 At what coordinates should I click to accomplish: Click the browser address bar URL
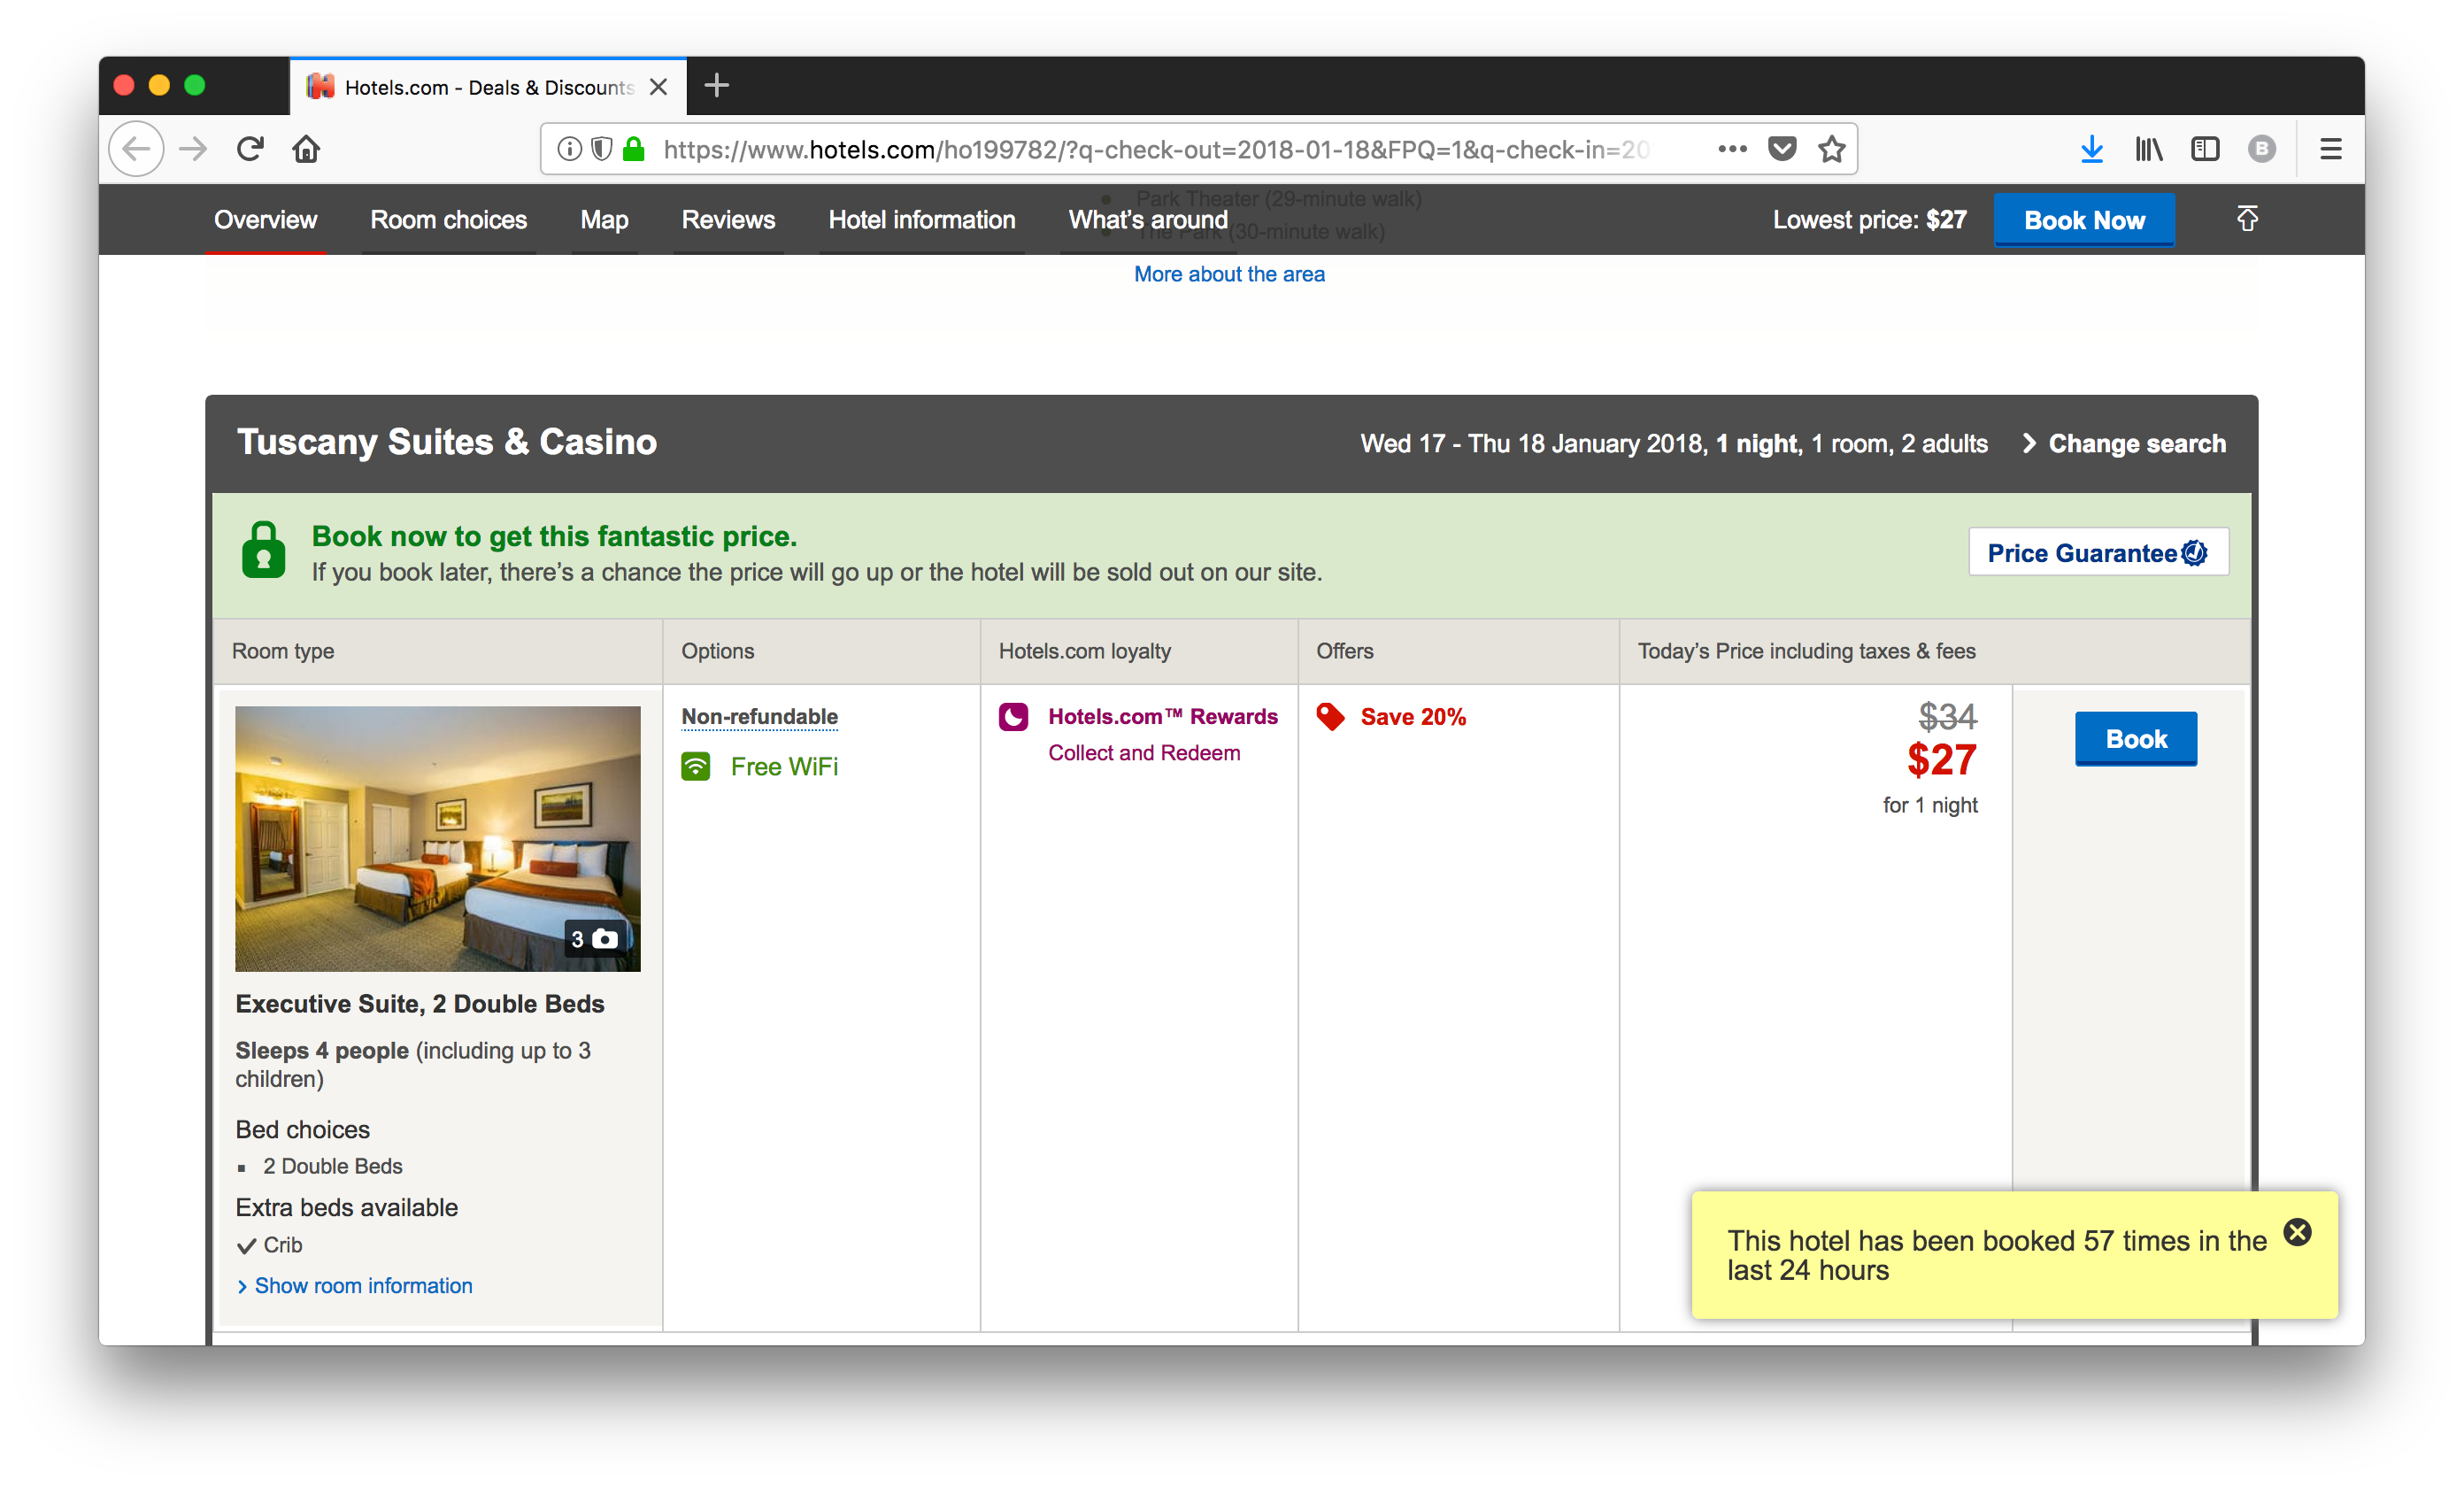click(1158, 149)
